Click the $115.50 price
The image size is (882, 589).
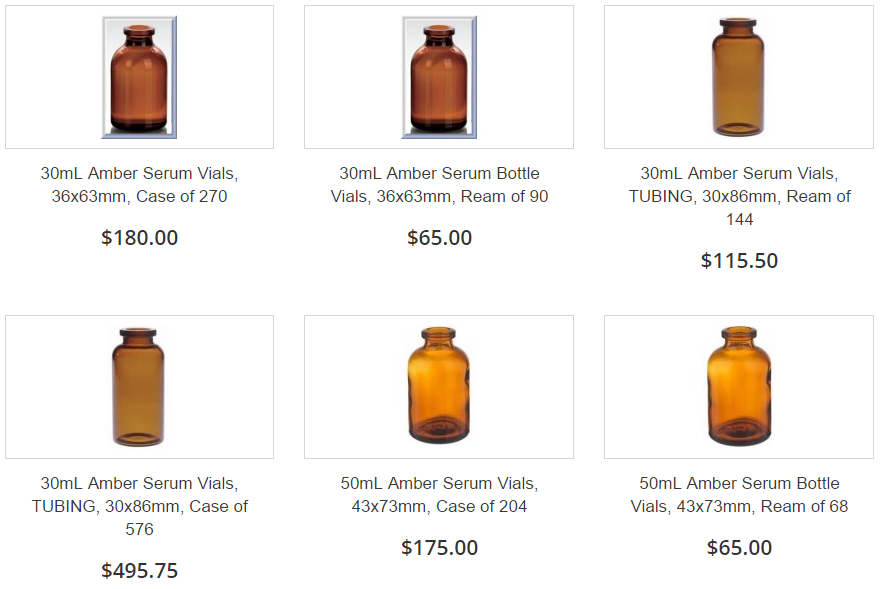[739, 260]
